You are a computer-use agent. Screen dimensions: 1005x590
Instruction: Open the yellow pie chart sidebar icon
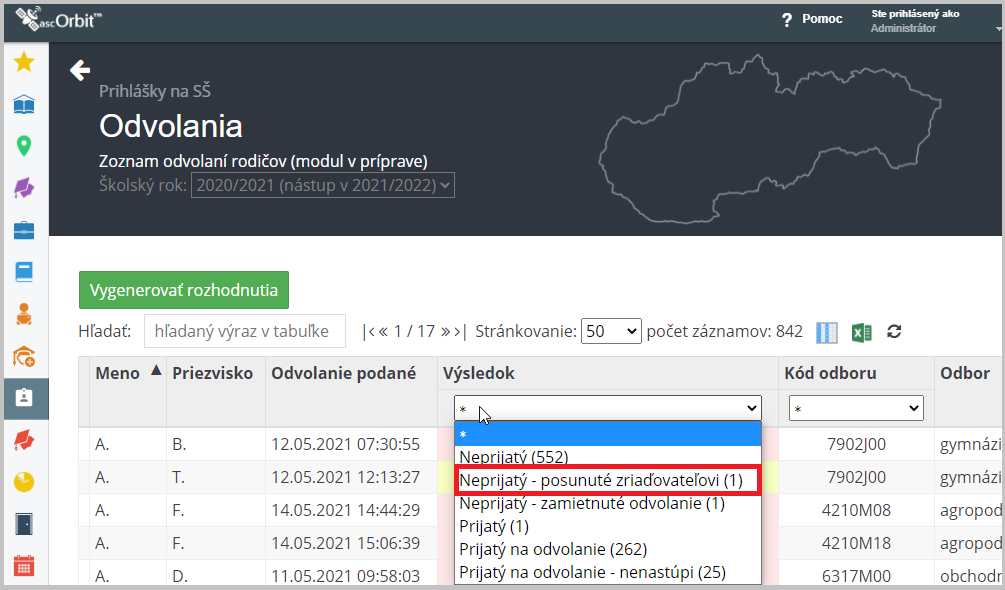tap(24, 482)
